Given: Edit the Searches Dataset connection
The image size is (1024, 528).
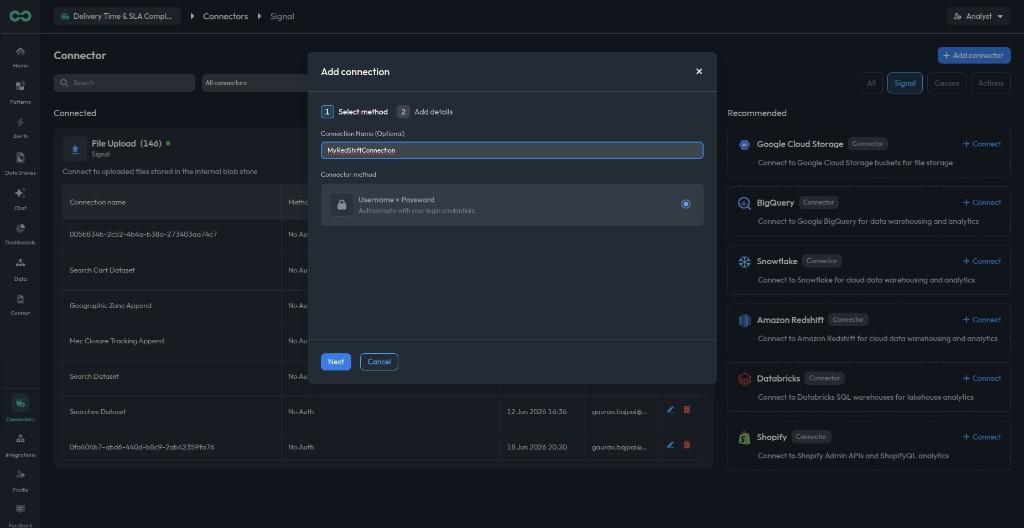Looking at the screenshot, I should coord(670,410).
